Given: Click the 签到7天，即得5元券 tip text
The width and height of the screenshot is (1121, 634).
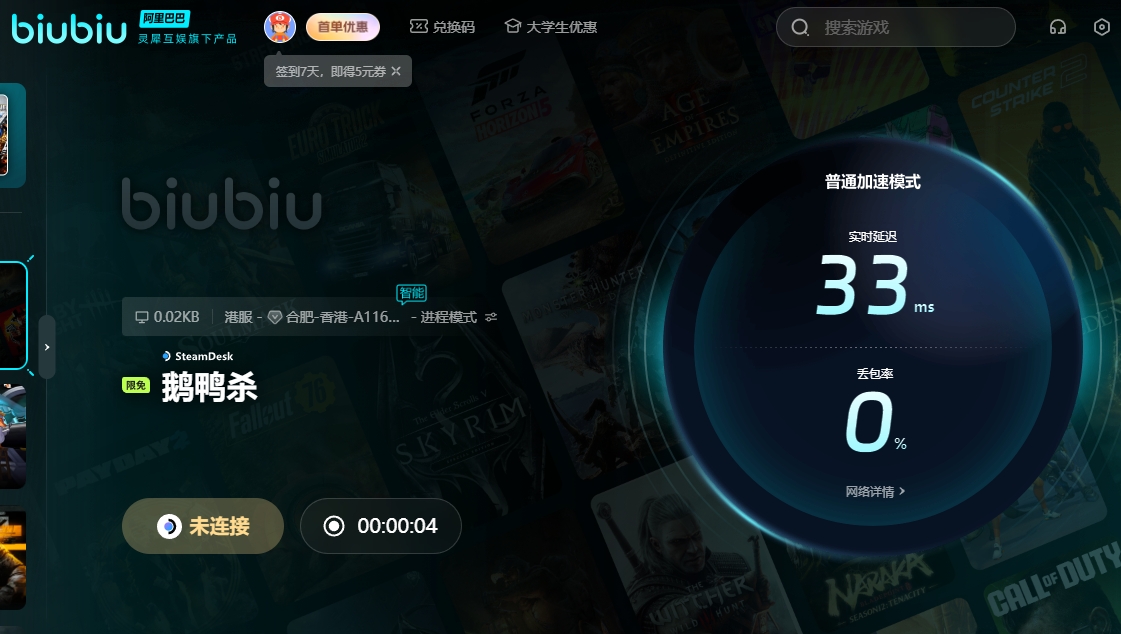Looking at the screenshot, I should [x=330, y=71].
